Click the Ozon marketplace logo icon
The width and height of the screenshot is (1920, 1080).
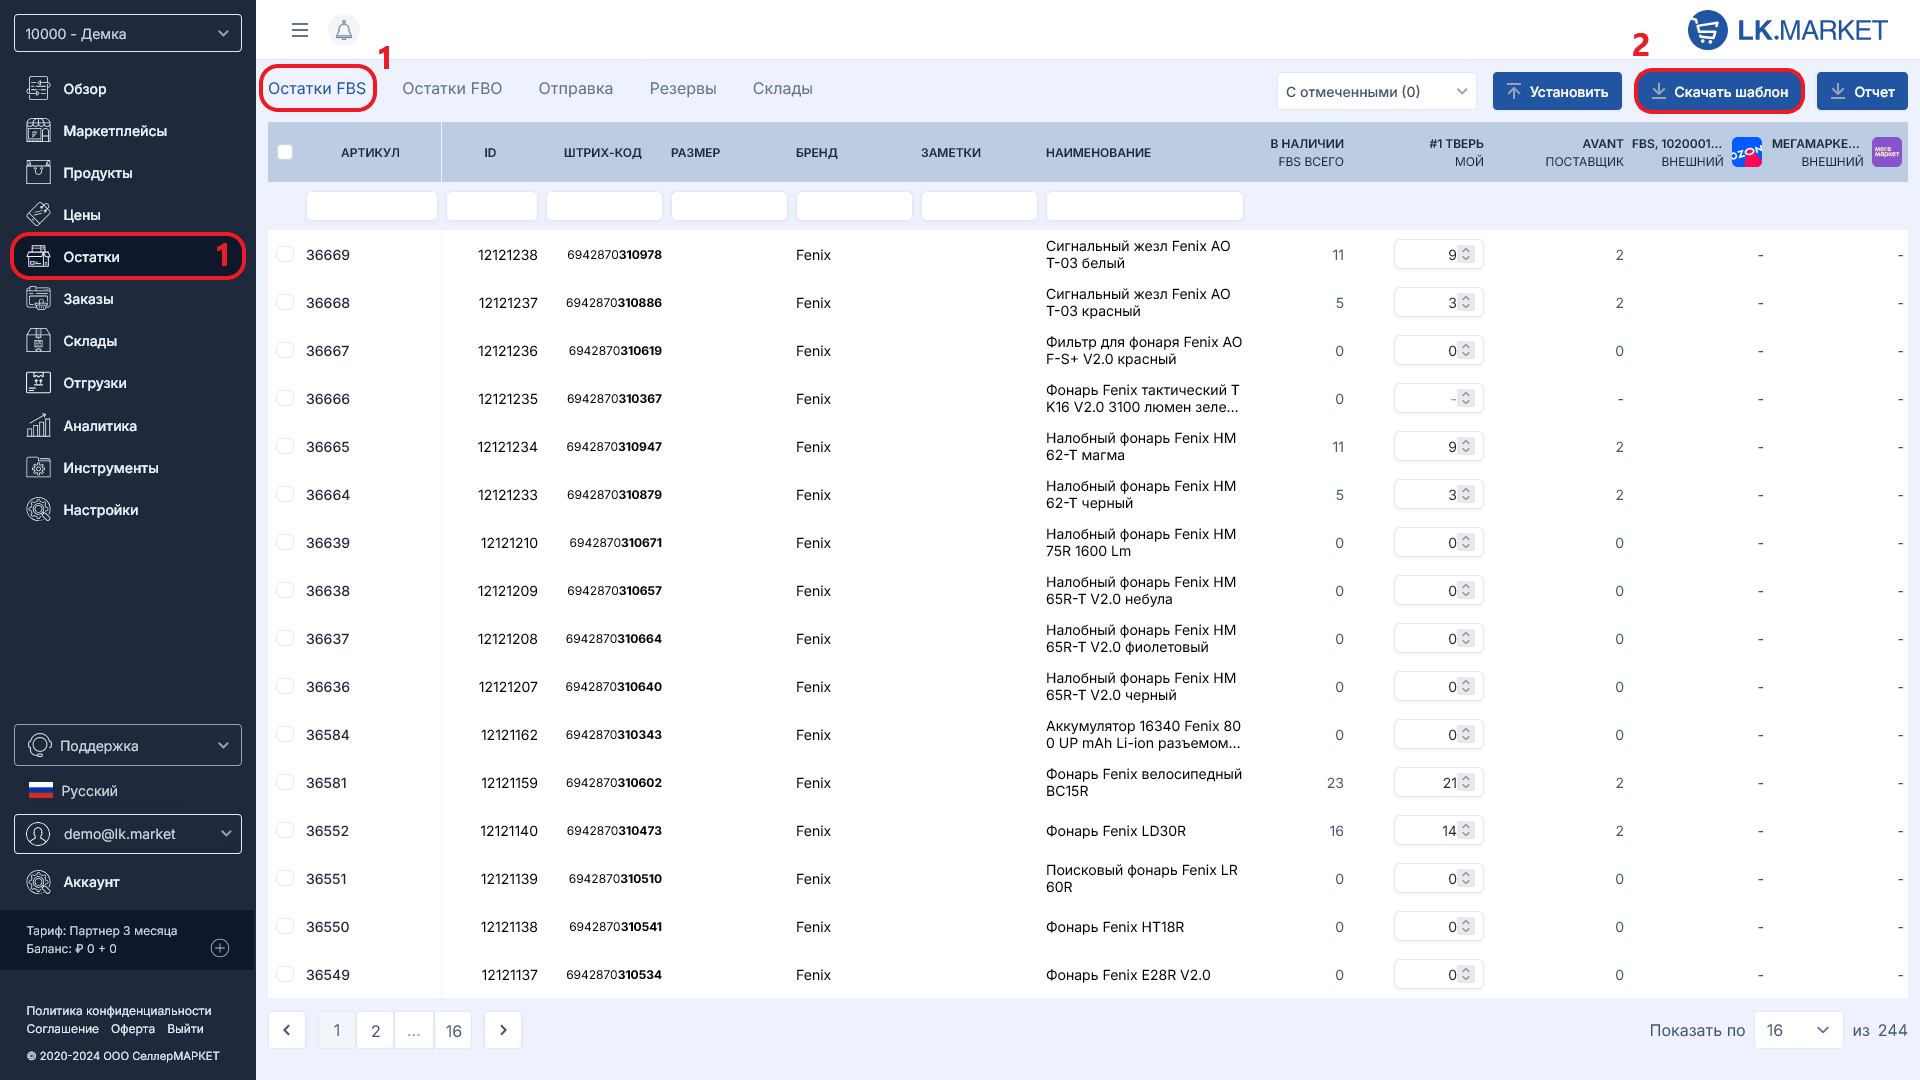click(1746, 152)
